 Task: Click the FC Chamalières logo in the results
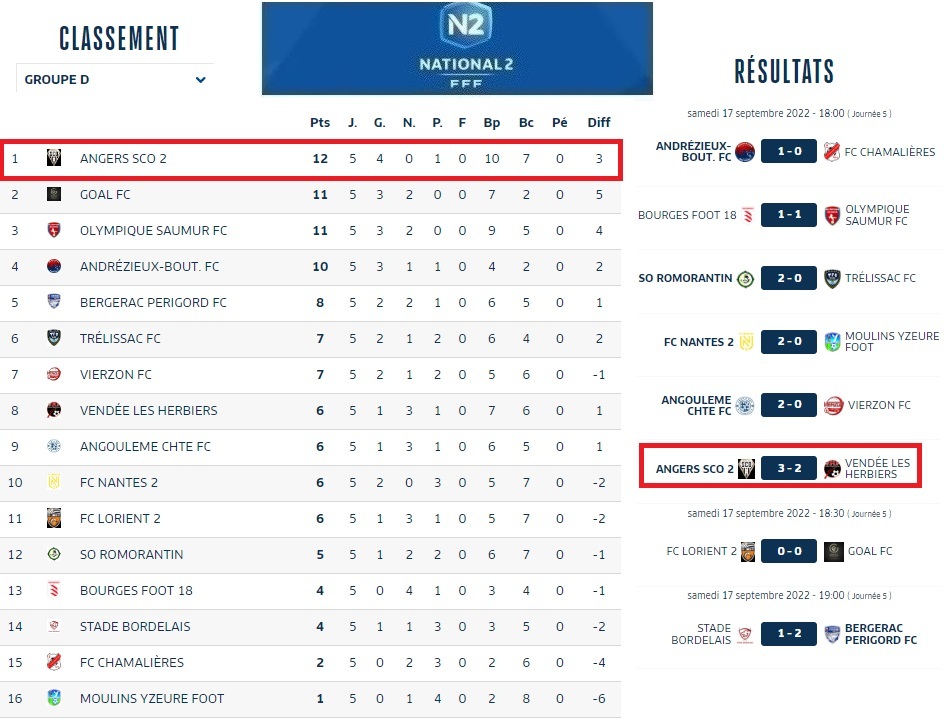click(832, 152)
